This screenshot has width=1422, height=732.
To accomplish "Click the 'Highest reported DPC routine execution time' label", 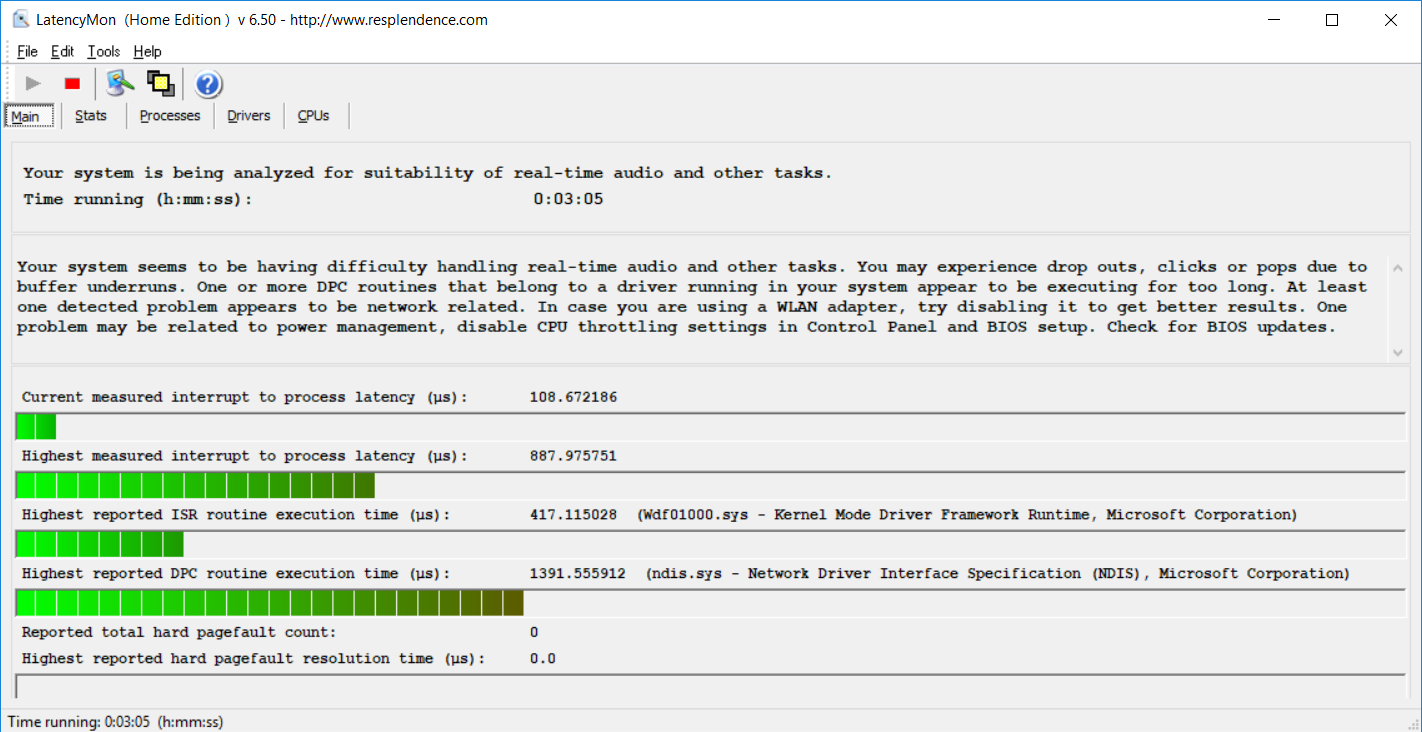I will (236, 574).
